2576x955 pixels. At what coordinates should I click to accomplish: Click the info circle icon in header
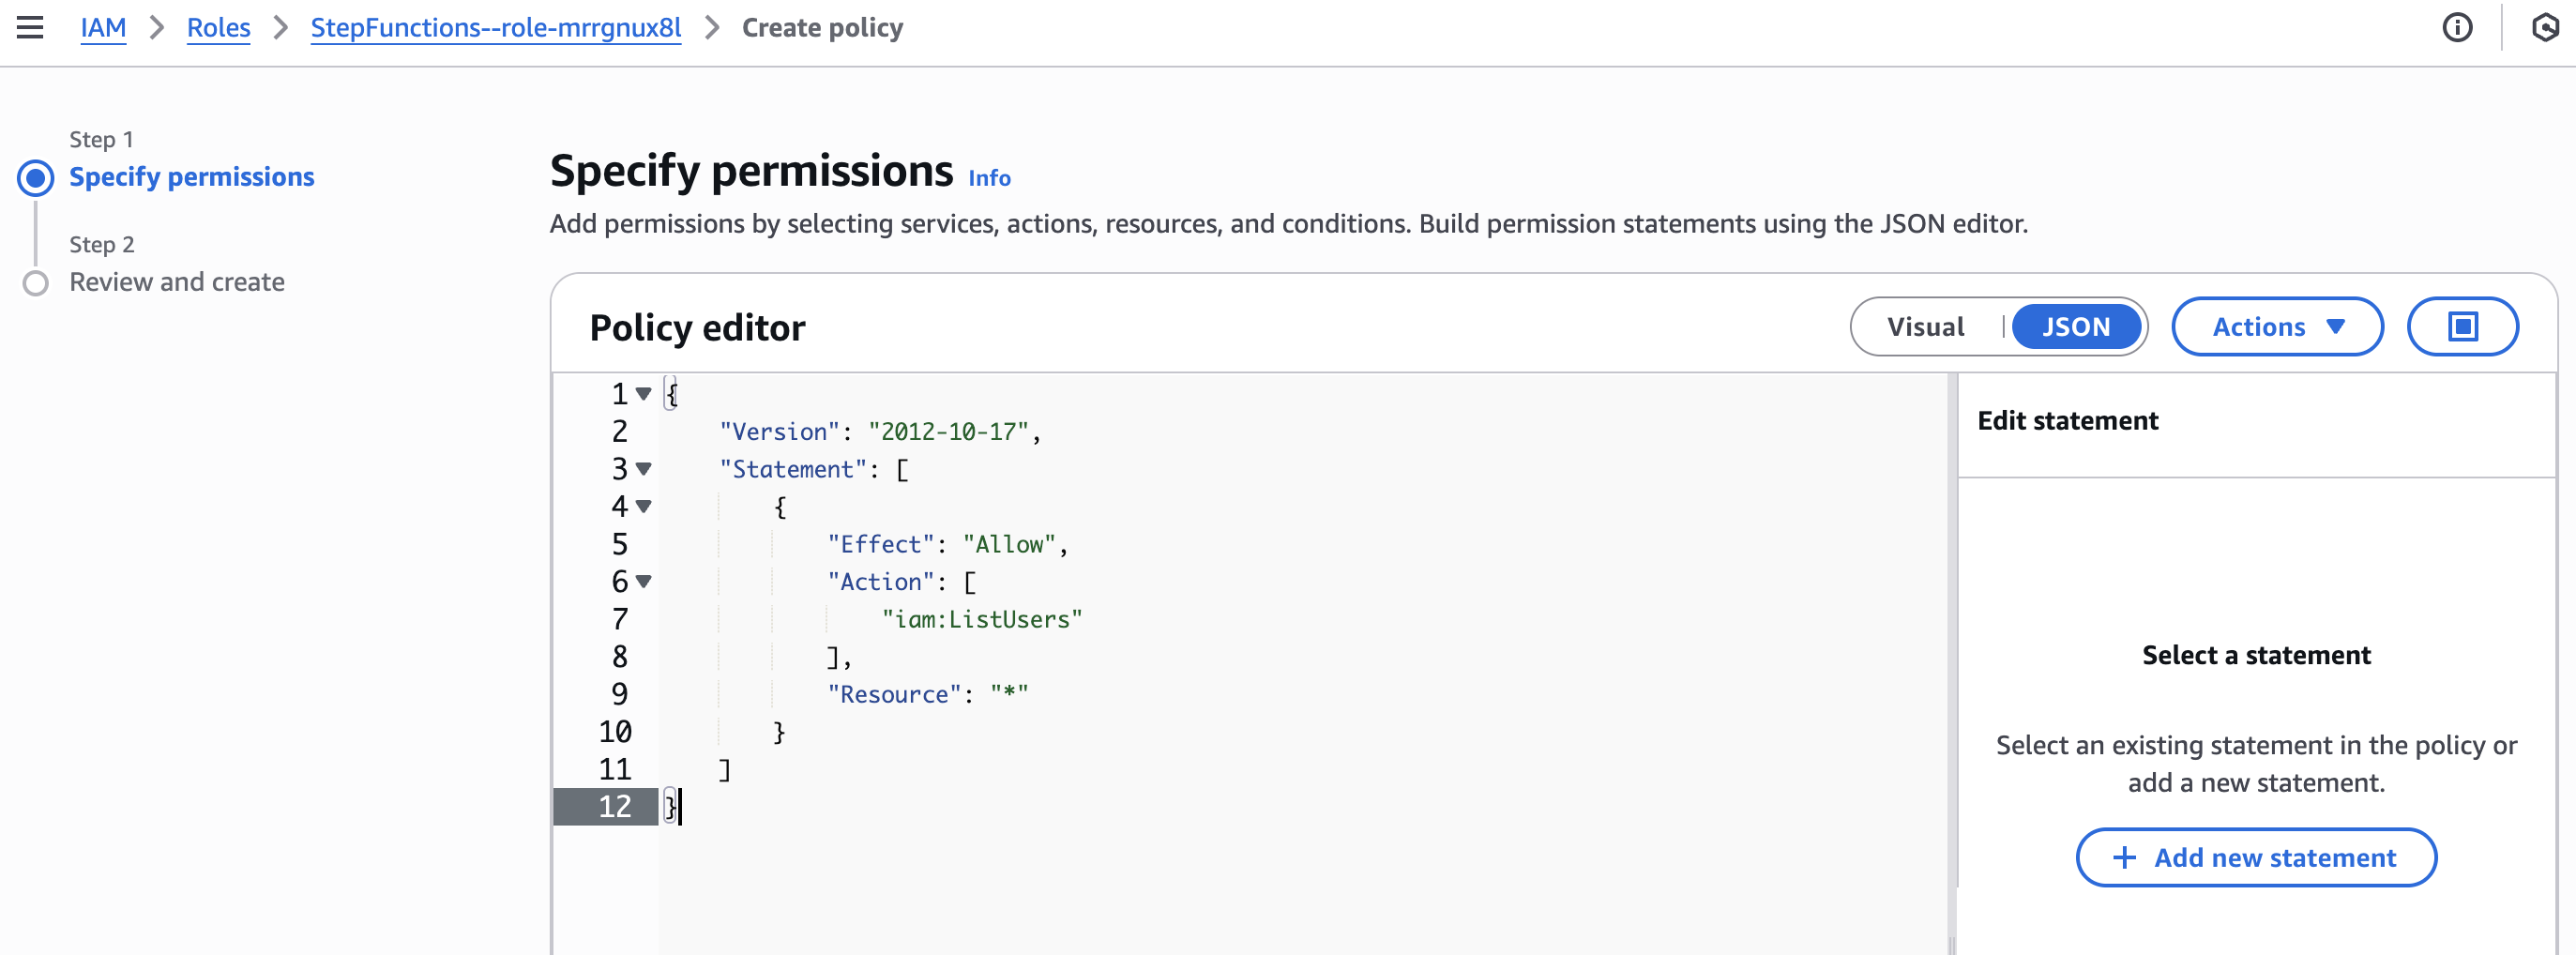(x=2456, y=28)
